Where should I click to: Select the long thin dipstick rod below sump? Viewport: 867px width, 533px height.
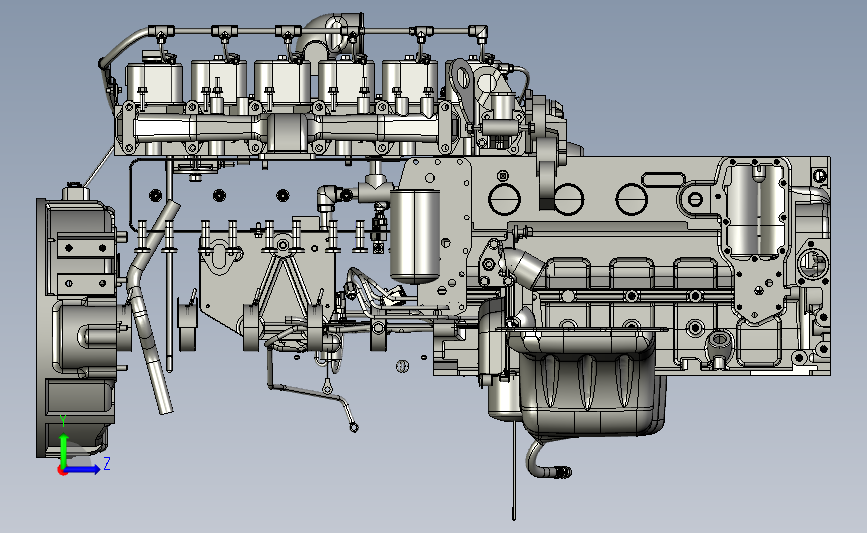coord(514,470)
